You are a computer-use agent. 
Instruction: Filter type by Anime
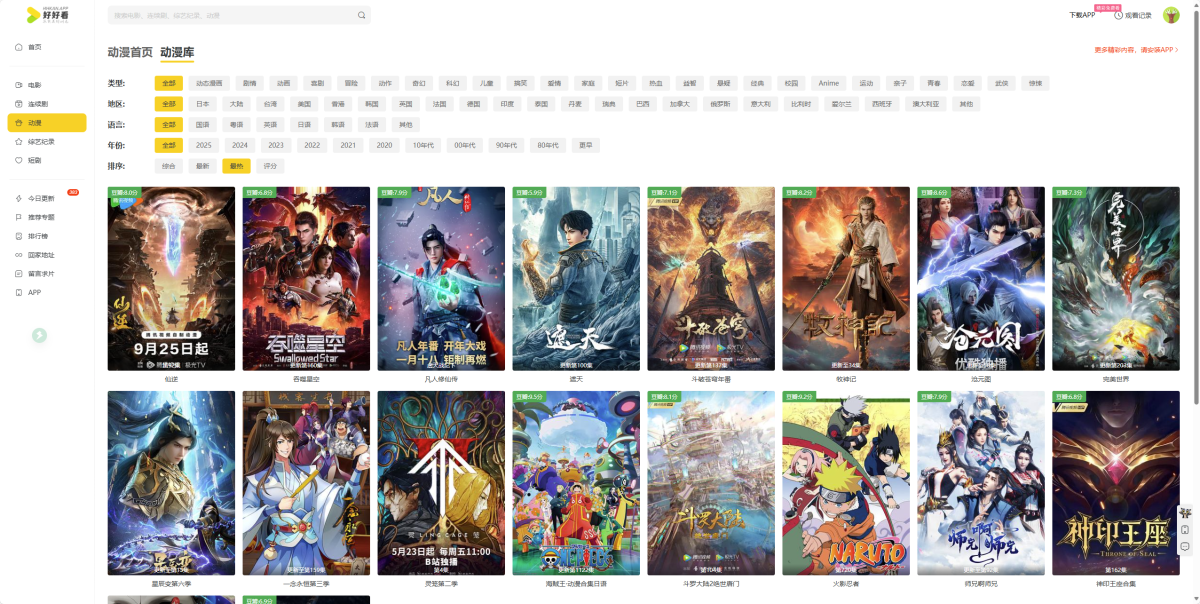[x=829, y=83]
